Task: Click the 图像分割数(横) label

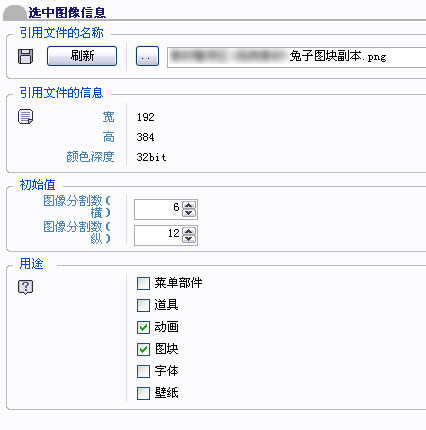Action: [77, 206]
